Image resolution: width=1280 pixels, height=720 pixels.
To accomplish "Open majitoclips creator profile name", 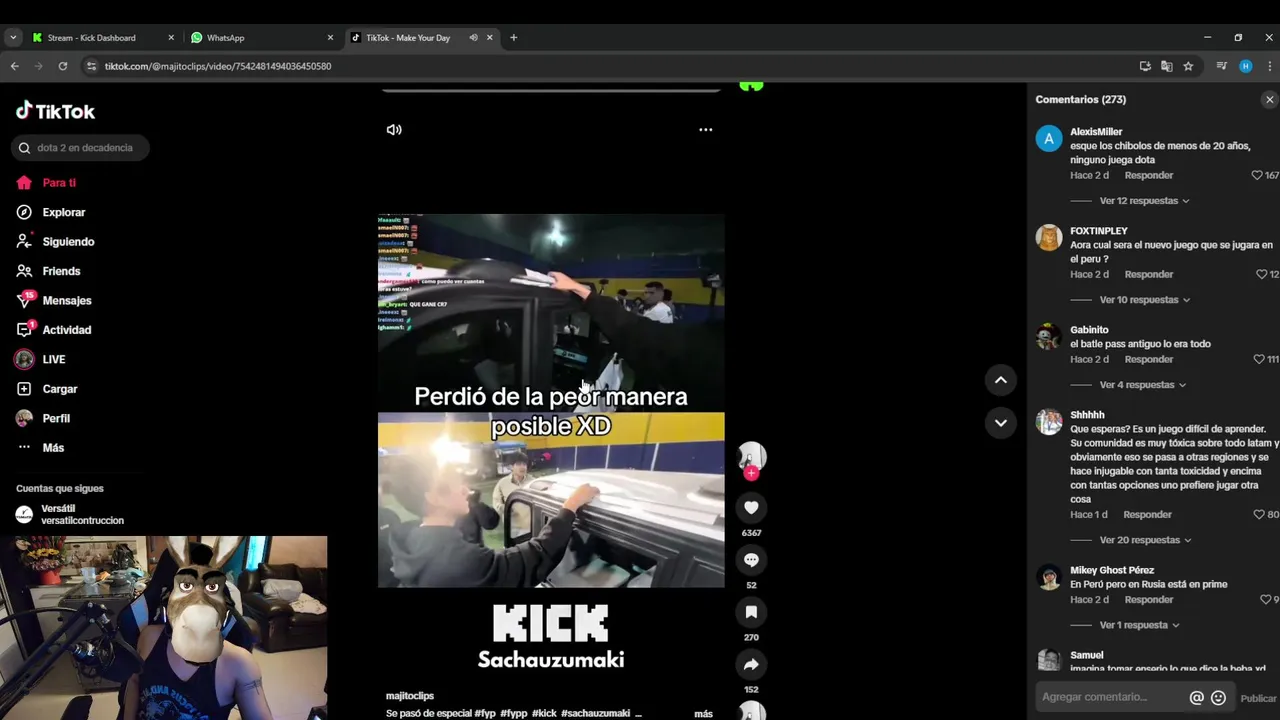I will (410, 696).
